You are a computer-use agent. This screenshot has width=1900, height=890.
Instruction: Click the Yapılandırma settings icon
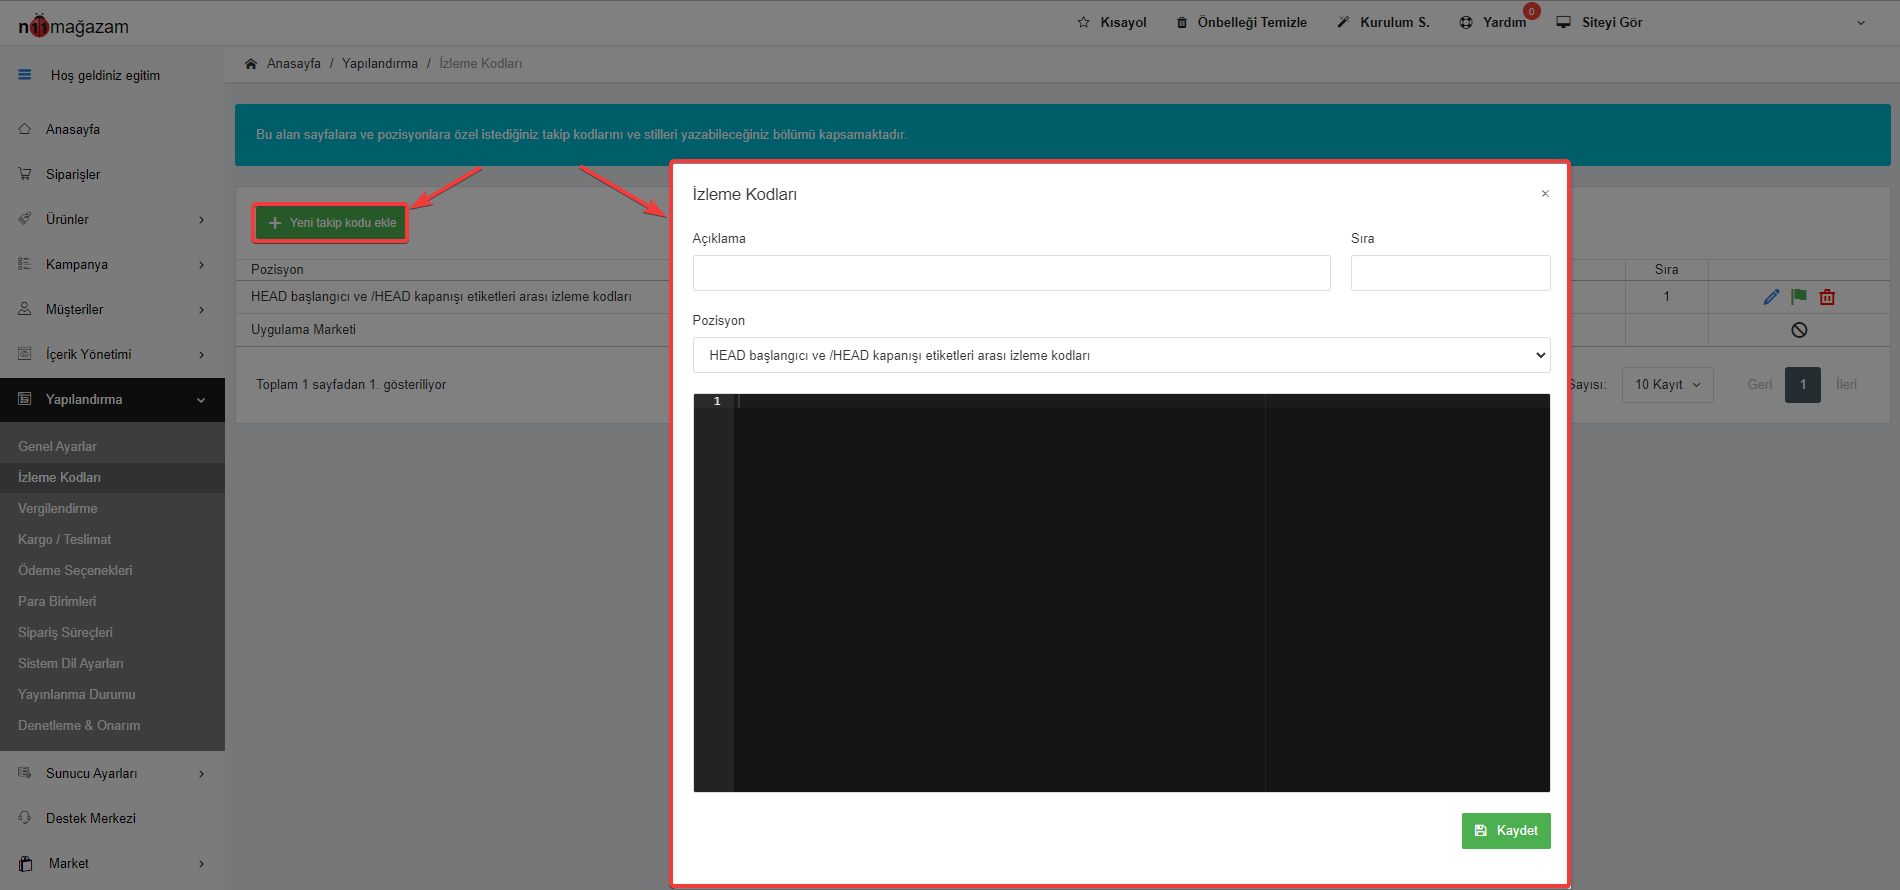pyautogui.click(x=25, y=399)
